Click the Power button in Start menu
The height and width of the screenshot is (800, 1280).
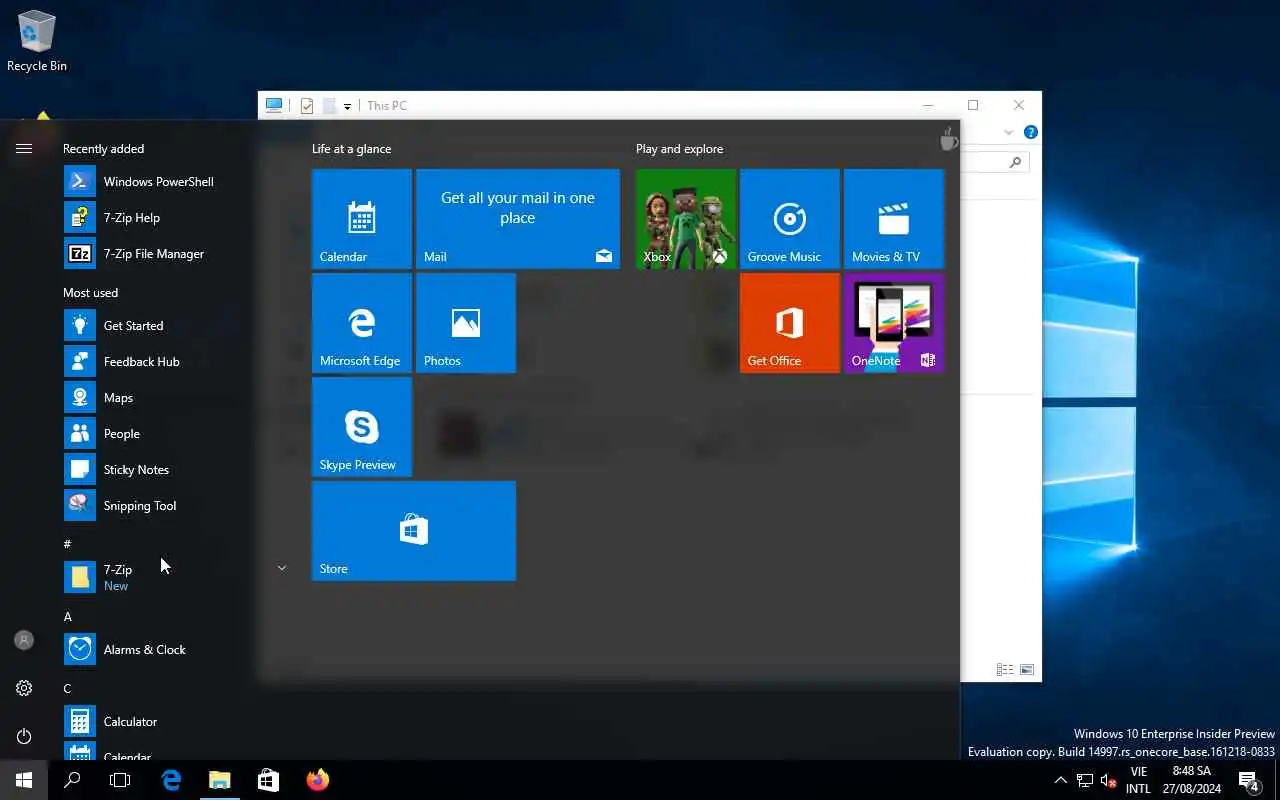coord(24,736)
